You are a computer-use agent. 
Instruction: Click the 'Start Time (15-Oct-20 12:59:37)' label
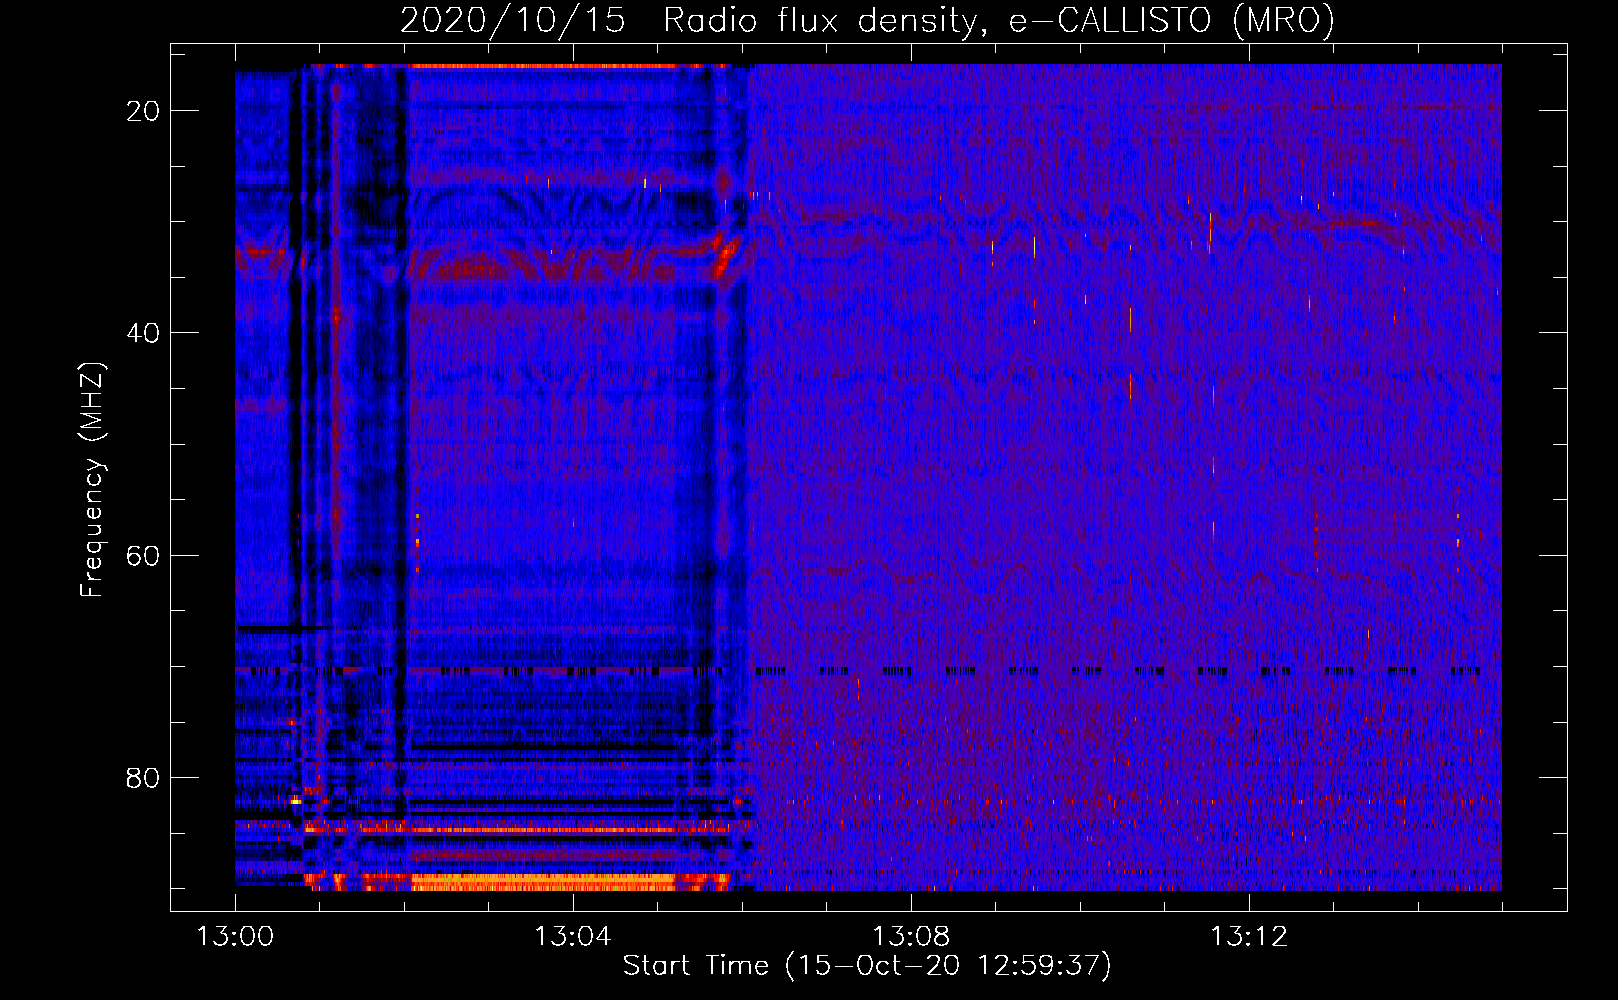click(x=867, y=966)
